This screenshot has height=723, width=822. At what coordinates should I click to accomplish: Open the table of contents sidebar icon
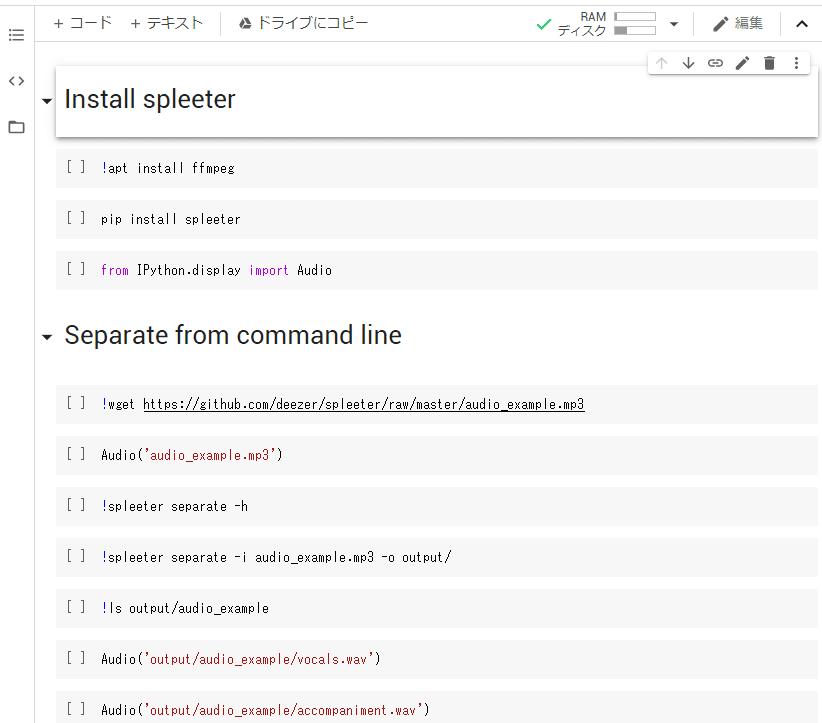click(x=16, y=35)
